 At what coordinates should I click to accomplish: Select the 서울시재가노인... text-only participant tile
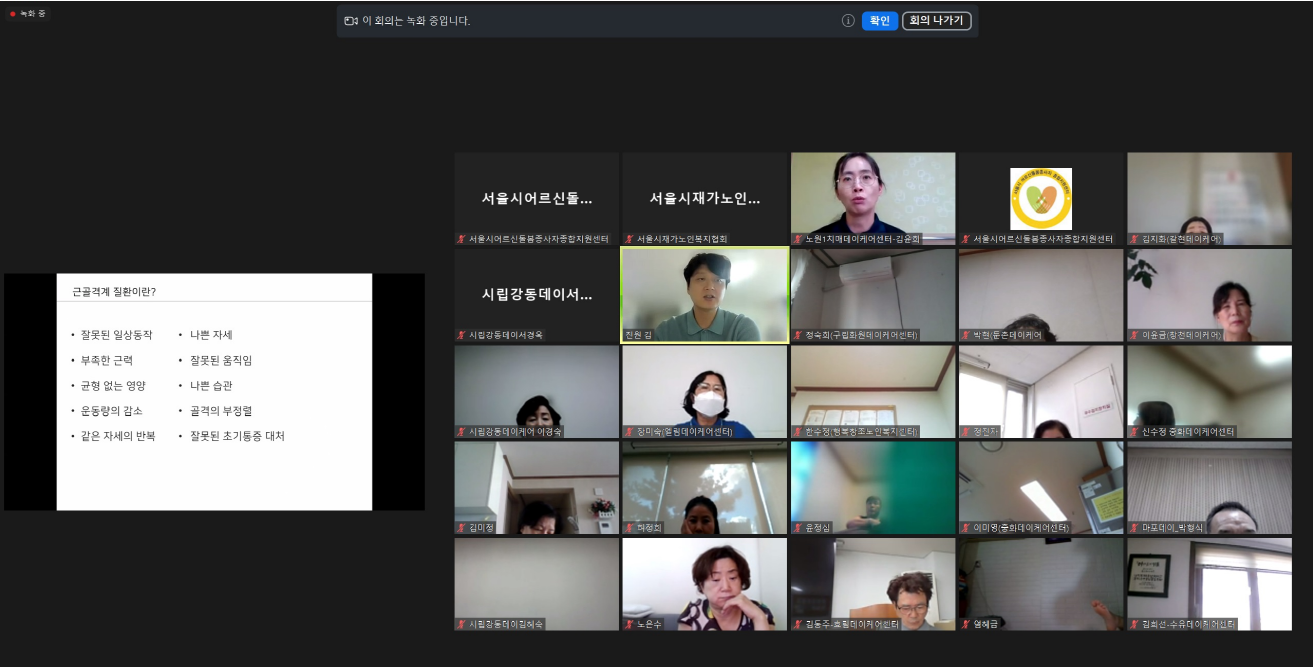(704, 197)
